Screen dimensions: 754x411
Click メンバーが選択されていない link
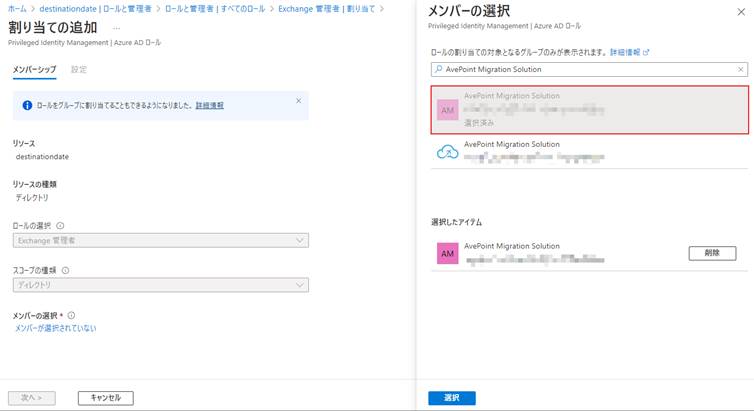[x=55, y=328]
